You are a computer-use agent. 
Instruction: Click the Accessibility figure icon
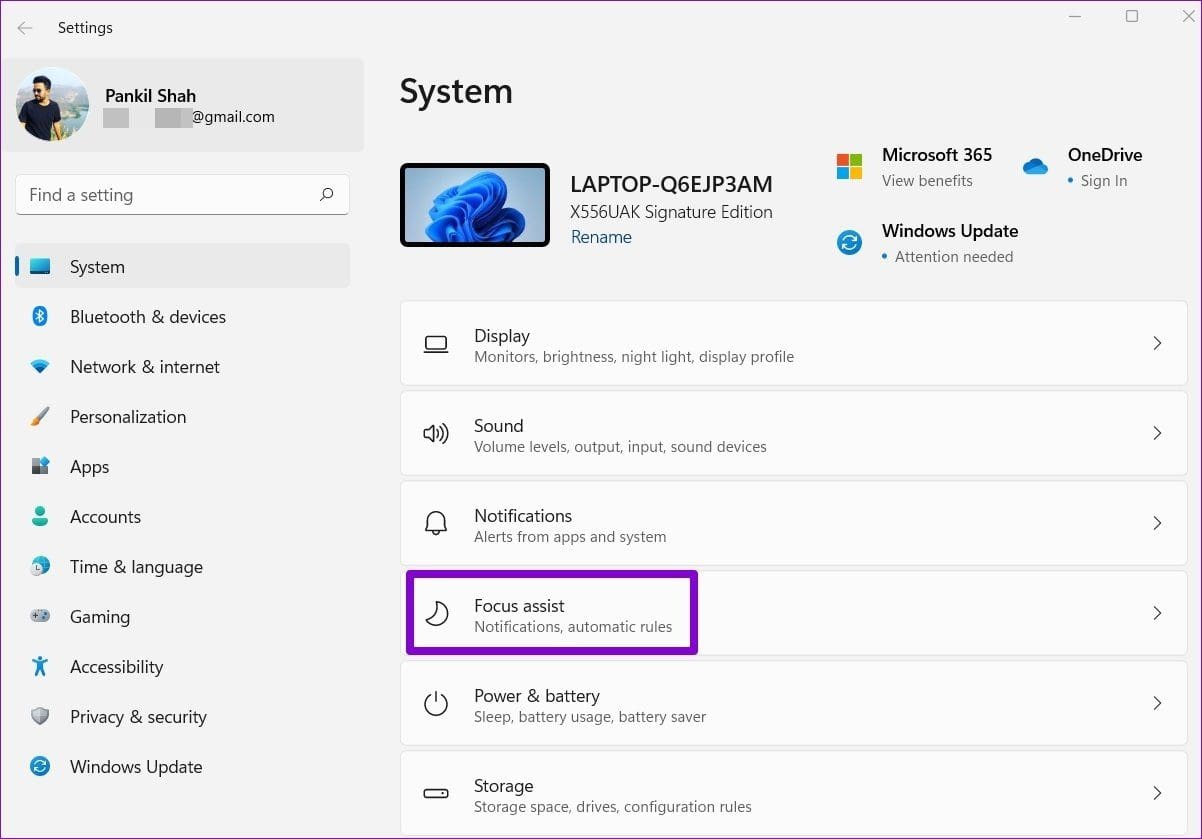40,667
